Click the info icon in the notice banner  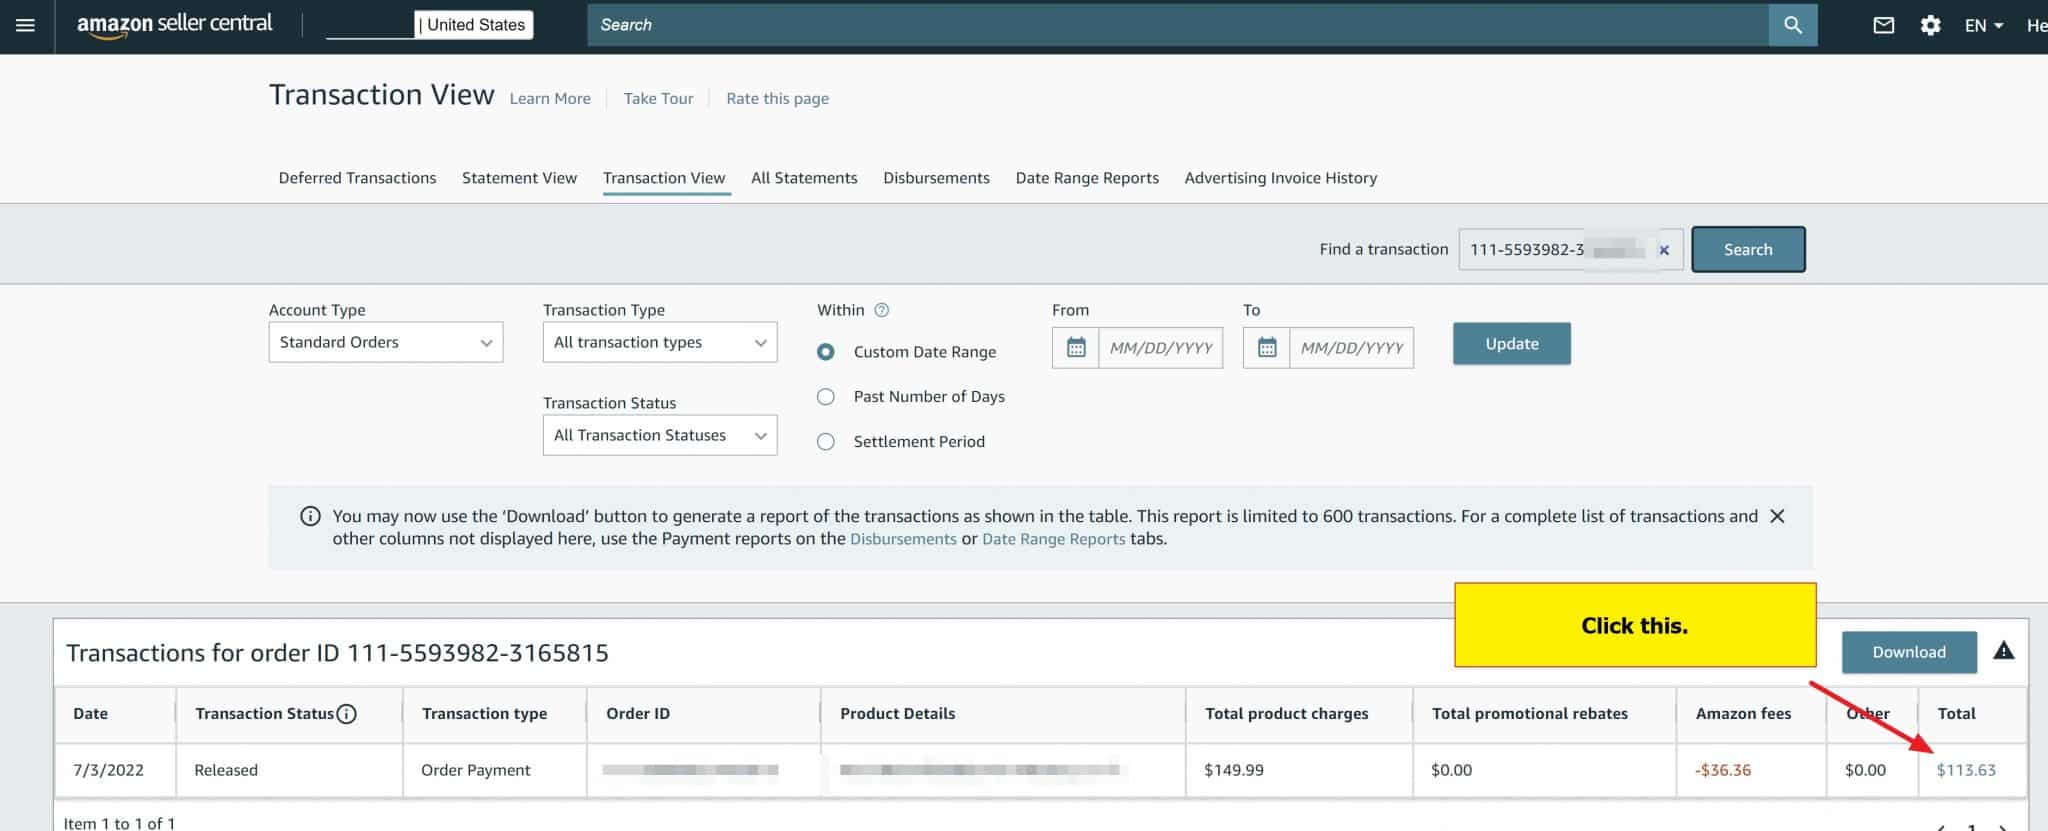311,516
